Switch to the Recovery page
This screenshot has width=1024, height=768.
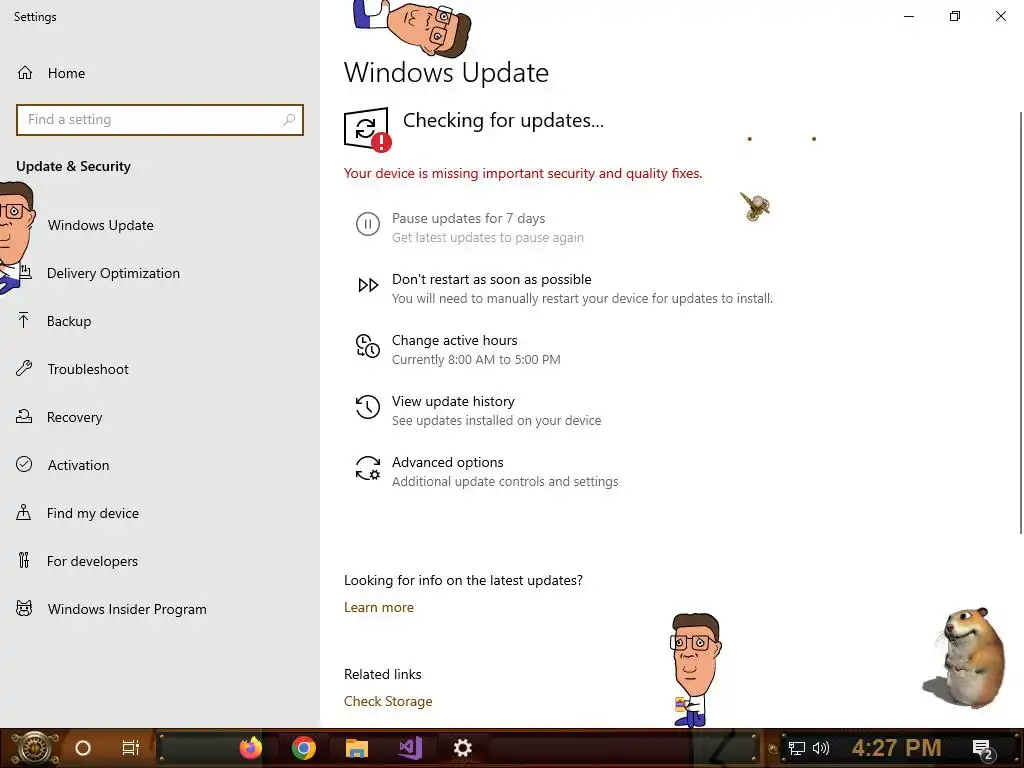(160, 417)
